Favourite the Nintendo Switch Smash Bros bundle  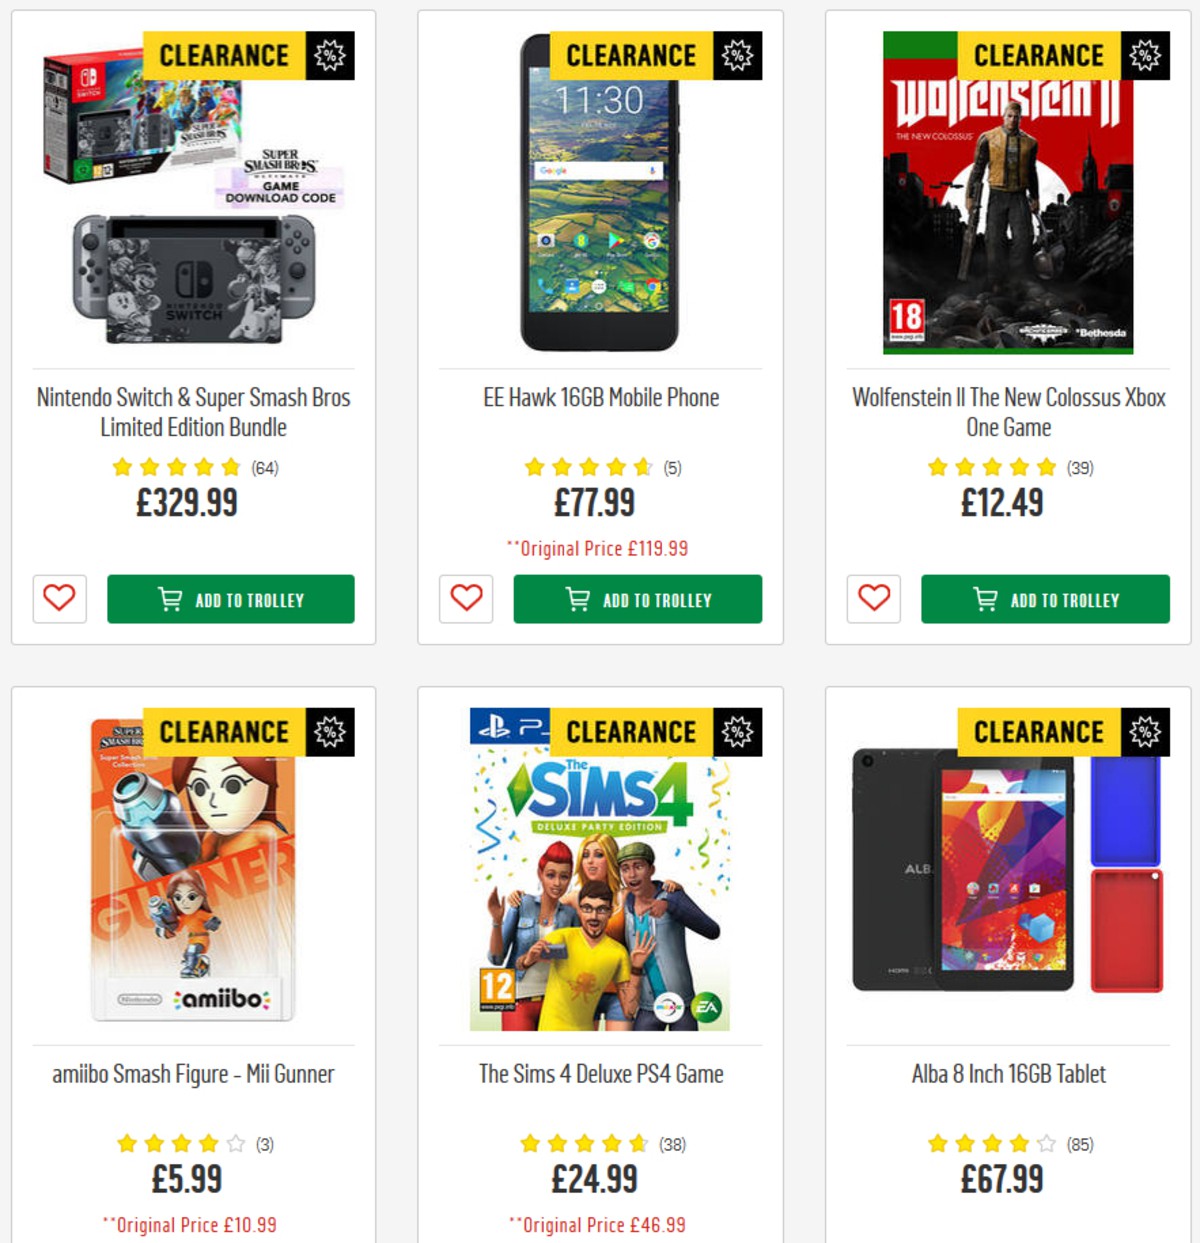coord(59,599)
